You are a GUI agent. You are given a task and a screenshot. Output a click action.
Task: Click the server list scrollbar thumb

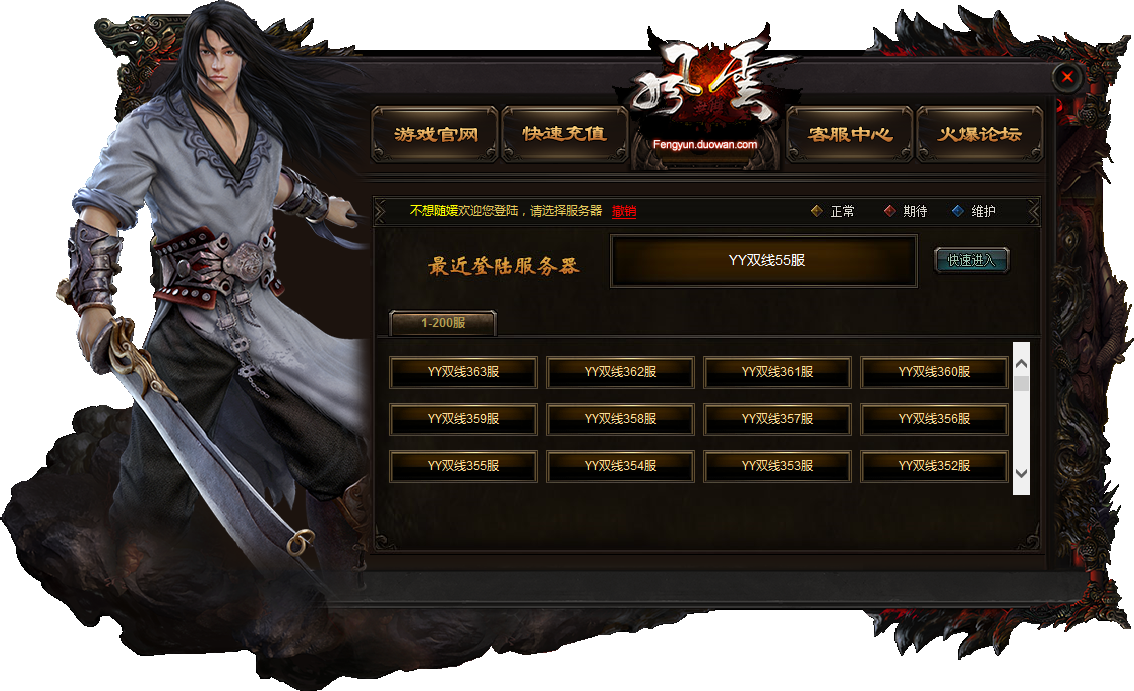(1021, 383)
